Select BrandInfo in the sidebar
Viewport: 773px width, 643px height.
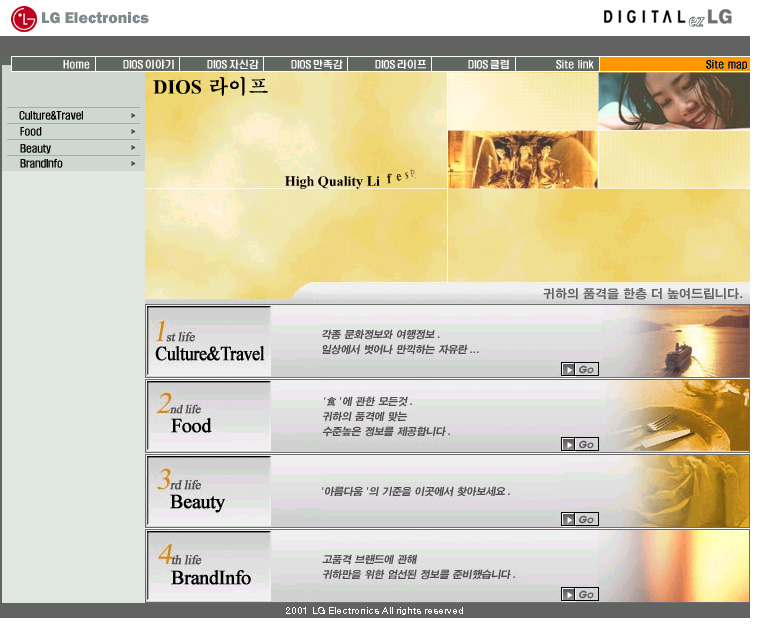point(41,163)
